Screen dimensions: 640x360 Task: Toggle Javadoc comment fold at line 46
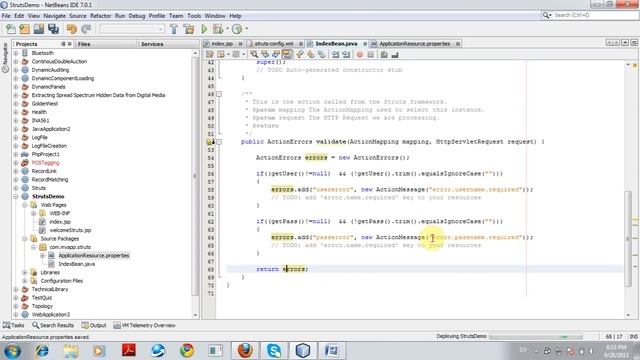[219, 94]
